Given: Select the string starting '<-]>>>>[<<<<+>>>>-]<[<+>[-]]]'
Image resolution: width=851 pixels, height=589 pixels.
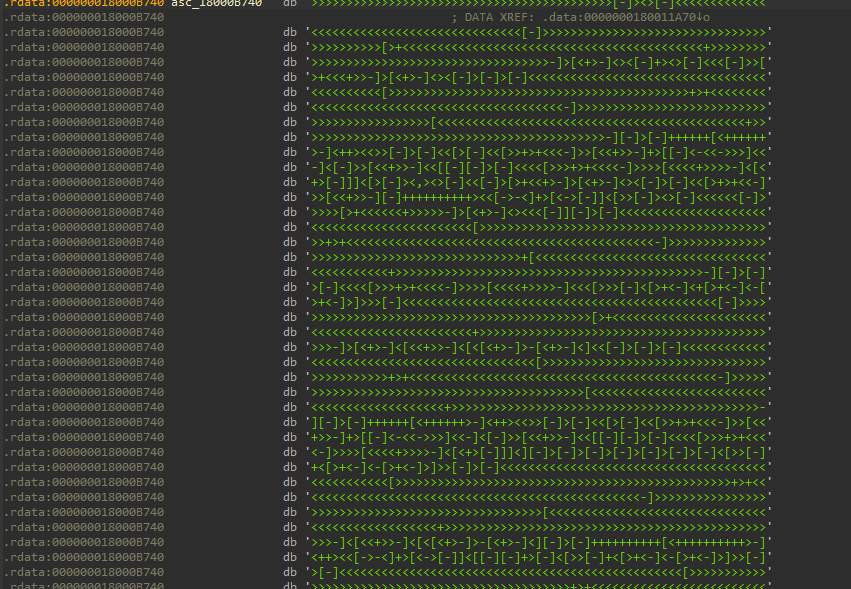Looking at the screenshot, I should [538, 452].
